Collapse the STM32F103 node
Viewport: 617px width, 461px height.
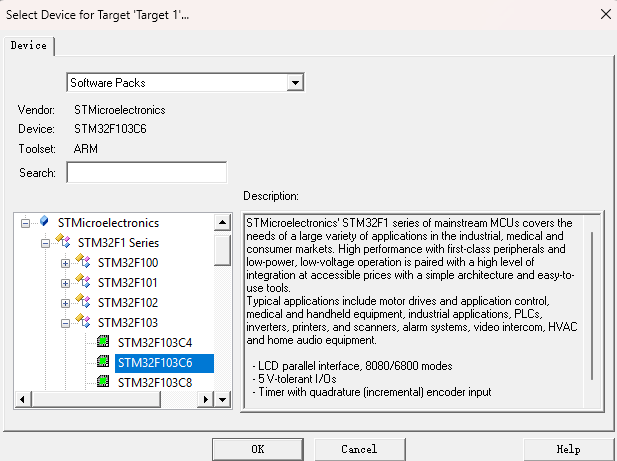65,324
